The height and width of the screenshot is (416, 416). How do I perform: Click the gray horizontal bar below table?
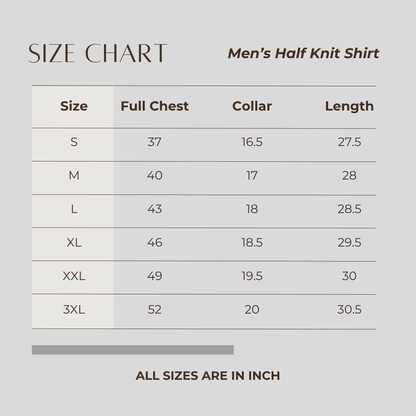[133, 350]
